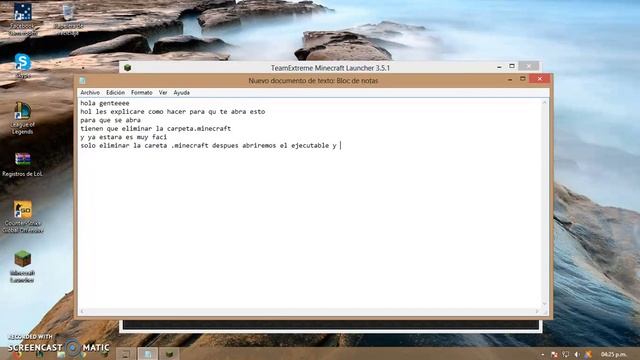
Task: Click the vertical scrollbar down arrow in Notepad
Action: pyautogui.click(x=544, y=304)
